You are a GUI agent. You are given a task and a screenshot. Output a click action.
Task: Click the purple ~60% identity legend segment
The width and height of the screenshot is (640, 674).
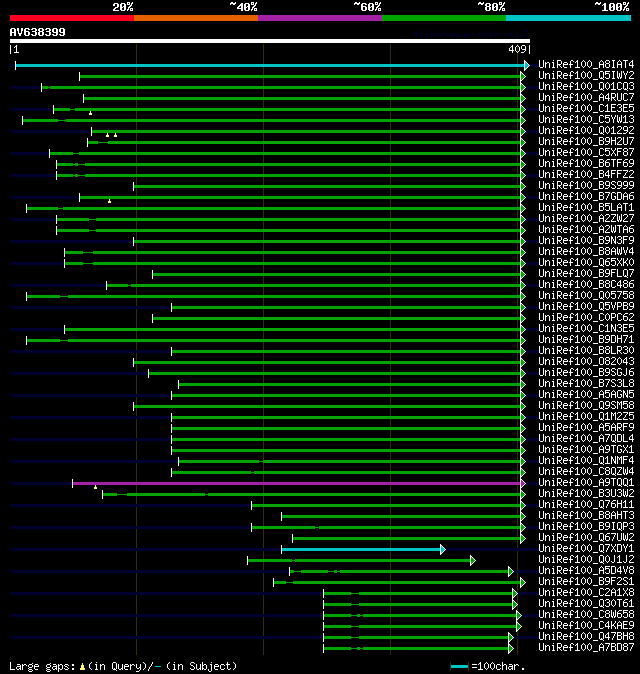click(320, 18)
